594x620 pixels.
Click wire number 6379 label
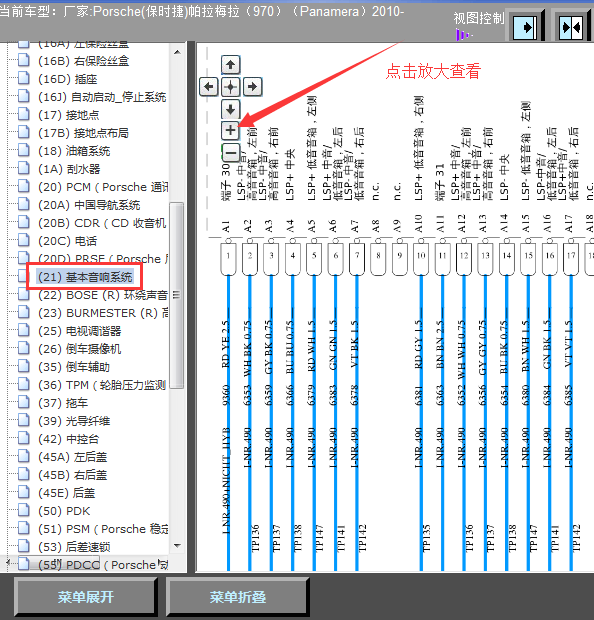[311, 395]
